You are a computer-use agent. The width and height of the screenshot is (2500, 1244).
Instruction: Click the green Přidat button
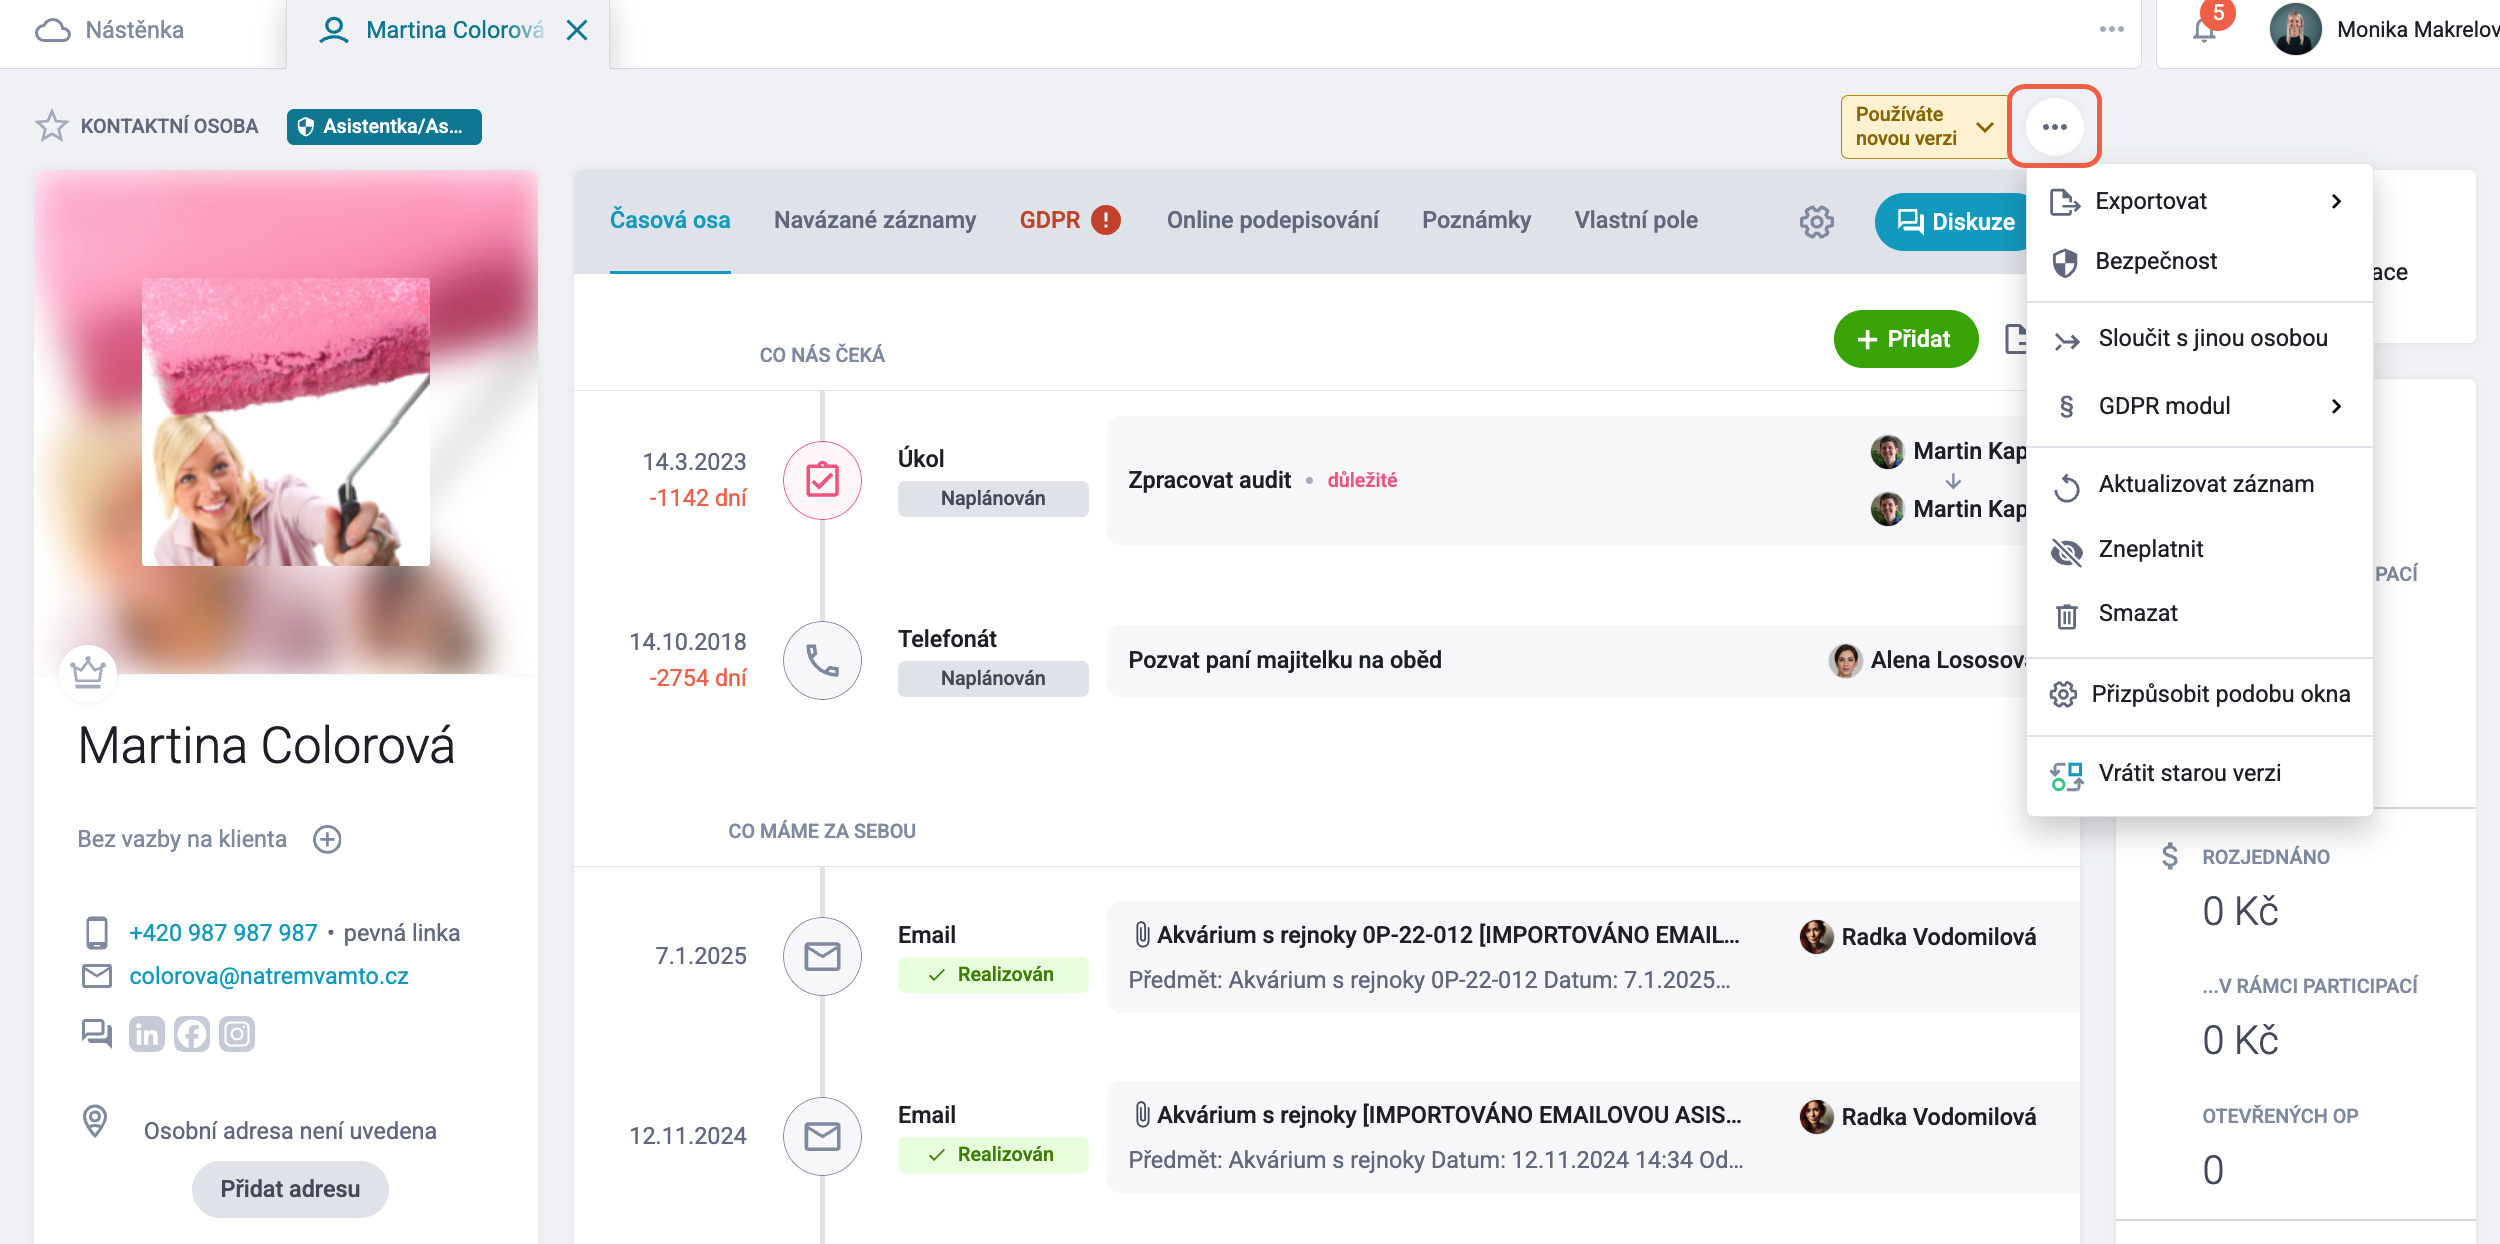[1905, 339]
